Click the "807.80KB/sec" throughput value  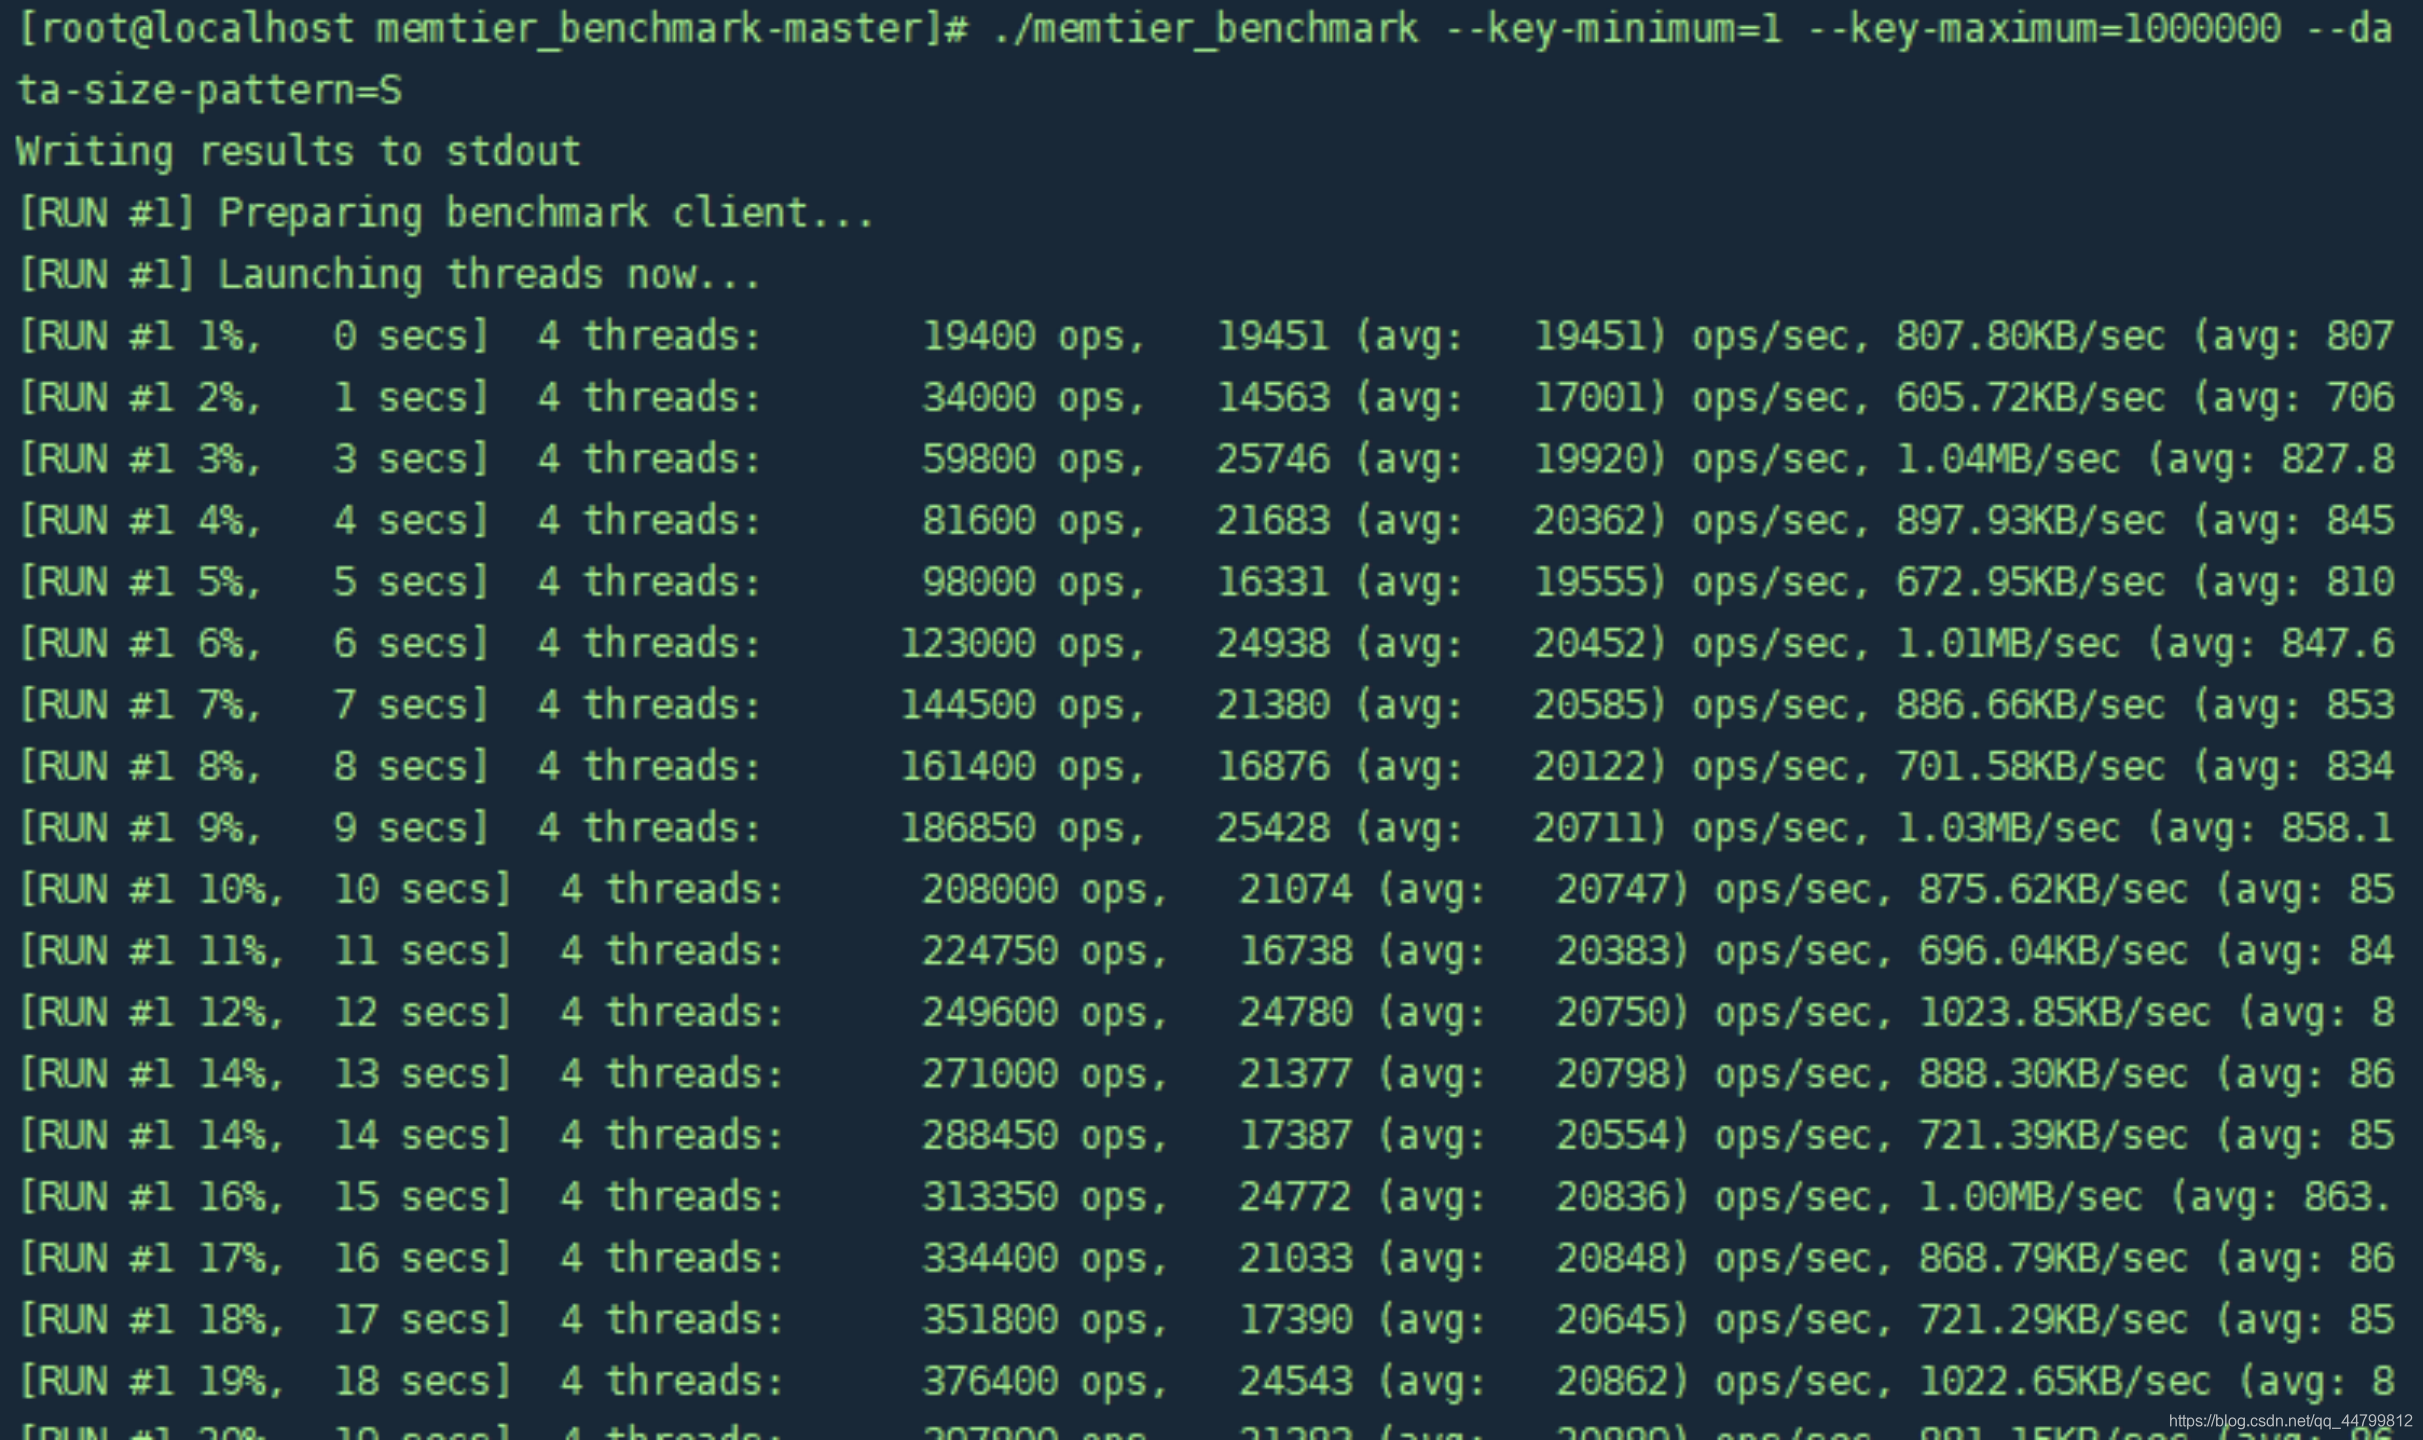(x=2031, y=337)
